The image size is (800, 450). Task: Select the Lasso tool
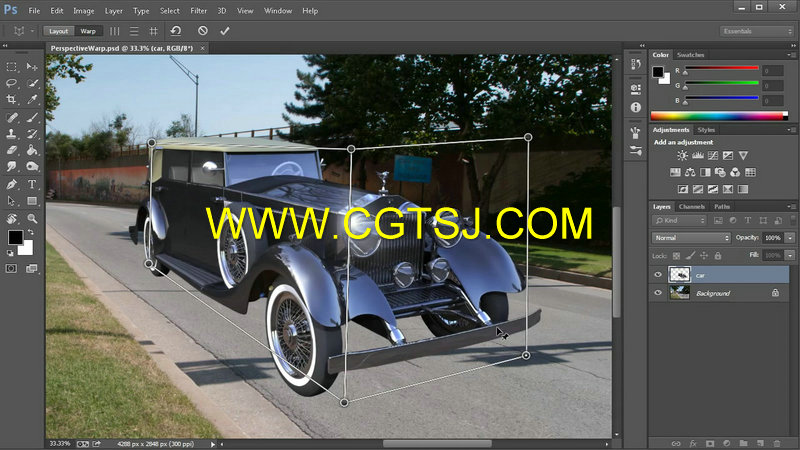click(11, 83)
